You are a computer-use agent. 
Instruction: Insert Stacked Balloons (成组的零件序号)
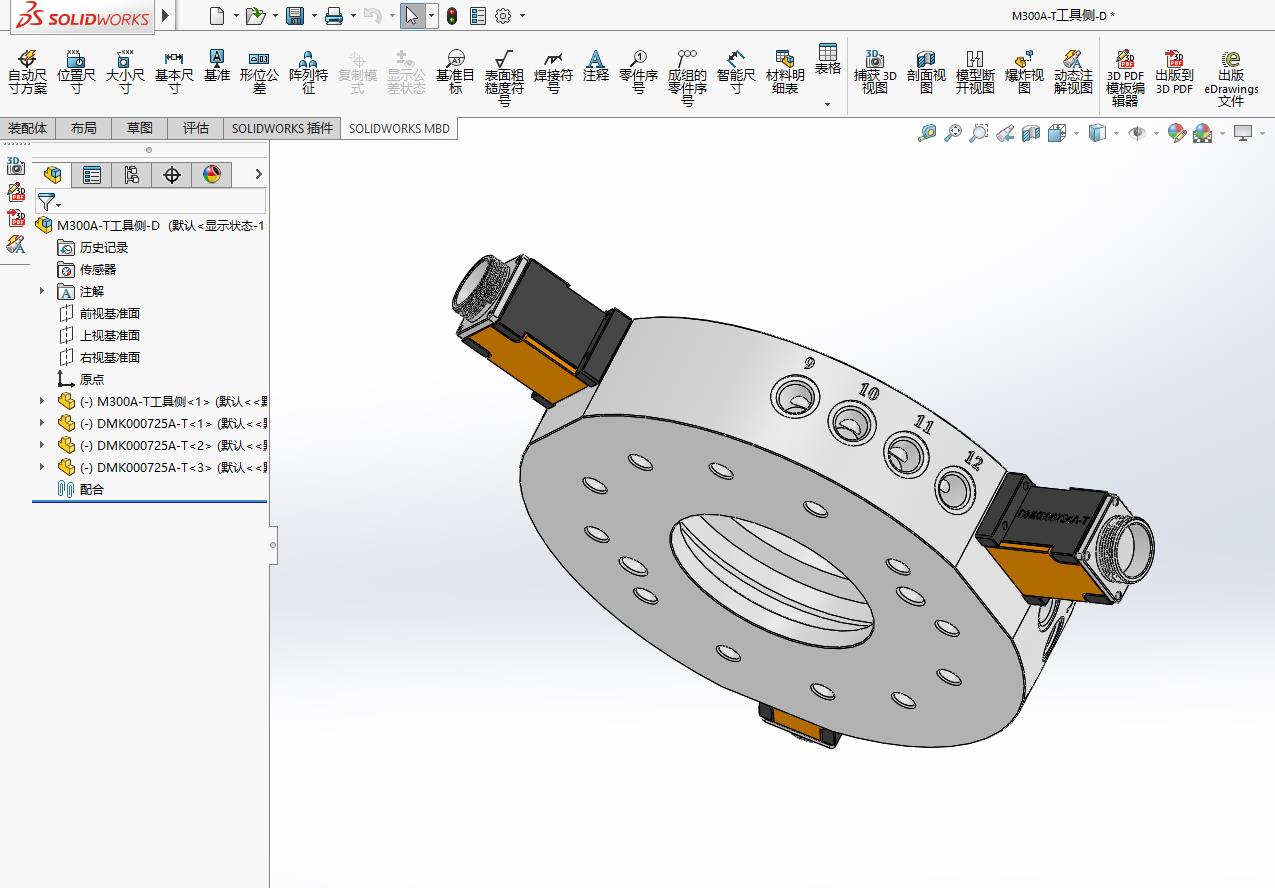coord(687,79)
